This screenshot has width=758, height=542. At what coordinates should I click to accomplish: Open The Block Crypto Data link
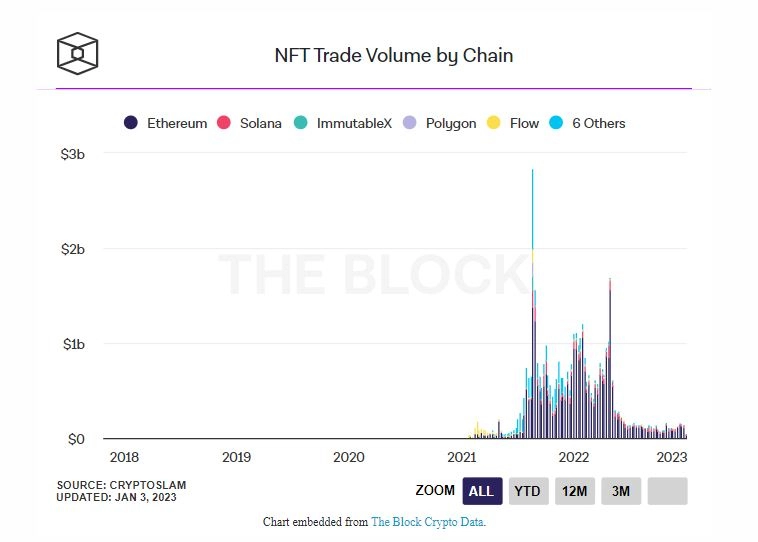(x=428, y=522)
